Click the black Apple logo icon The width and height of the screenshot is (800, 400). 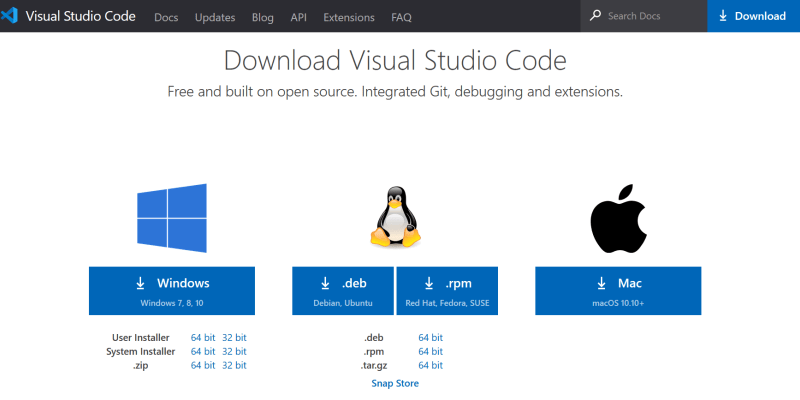click(620, 218)
